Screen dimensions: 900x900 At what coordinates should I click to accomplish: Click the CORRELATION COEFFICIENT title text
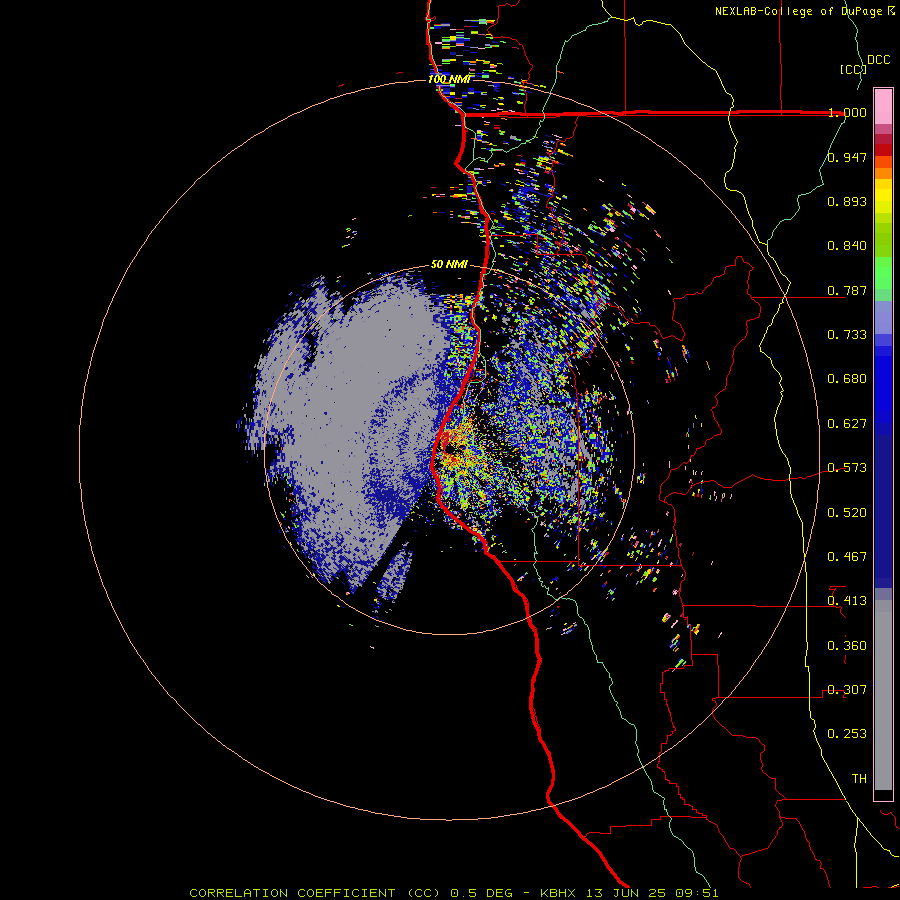point(293,893)
